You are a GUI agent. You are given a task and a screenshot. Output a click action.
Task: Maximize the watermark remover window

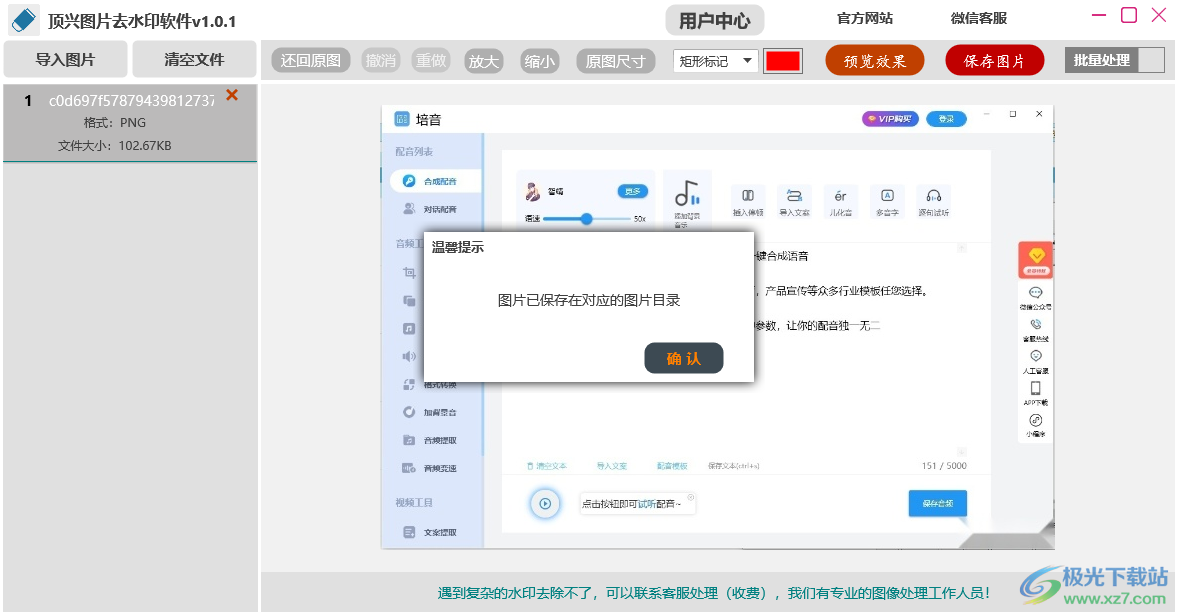1129,15
